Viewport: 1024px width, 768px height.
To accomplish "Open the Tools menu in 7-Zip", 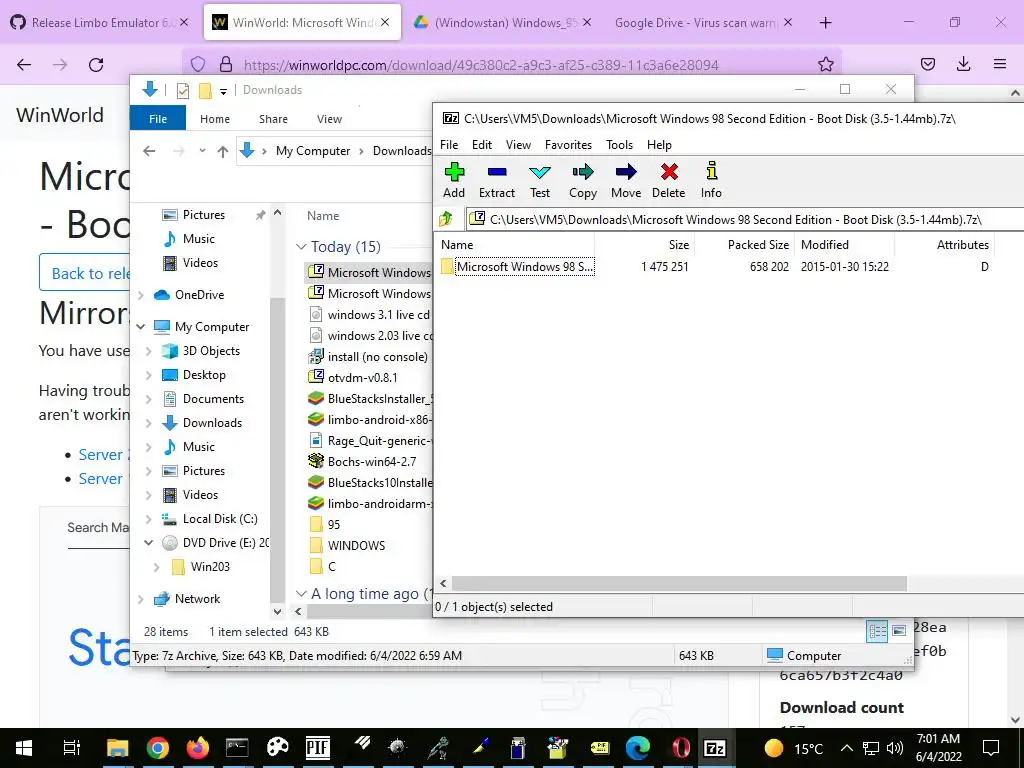I will 619,145.
